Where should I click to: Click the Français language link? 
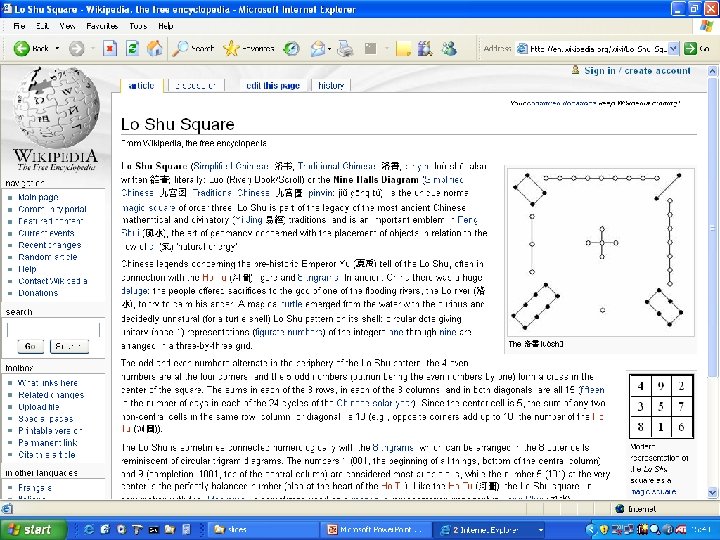[x=35, y=487]
